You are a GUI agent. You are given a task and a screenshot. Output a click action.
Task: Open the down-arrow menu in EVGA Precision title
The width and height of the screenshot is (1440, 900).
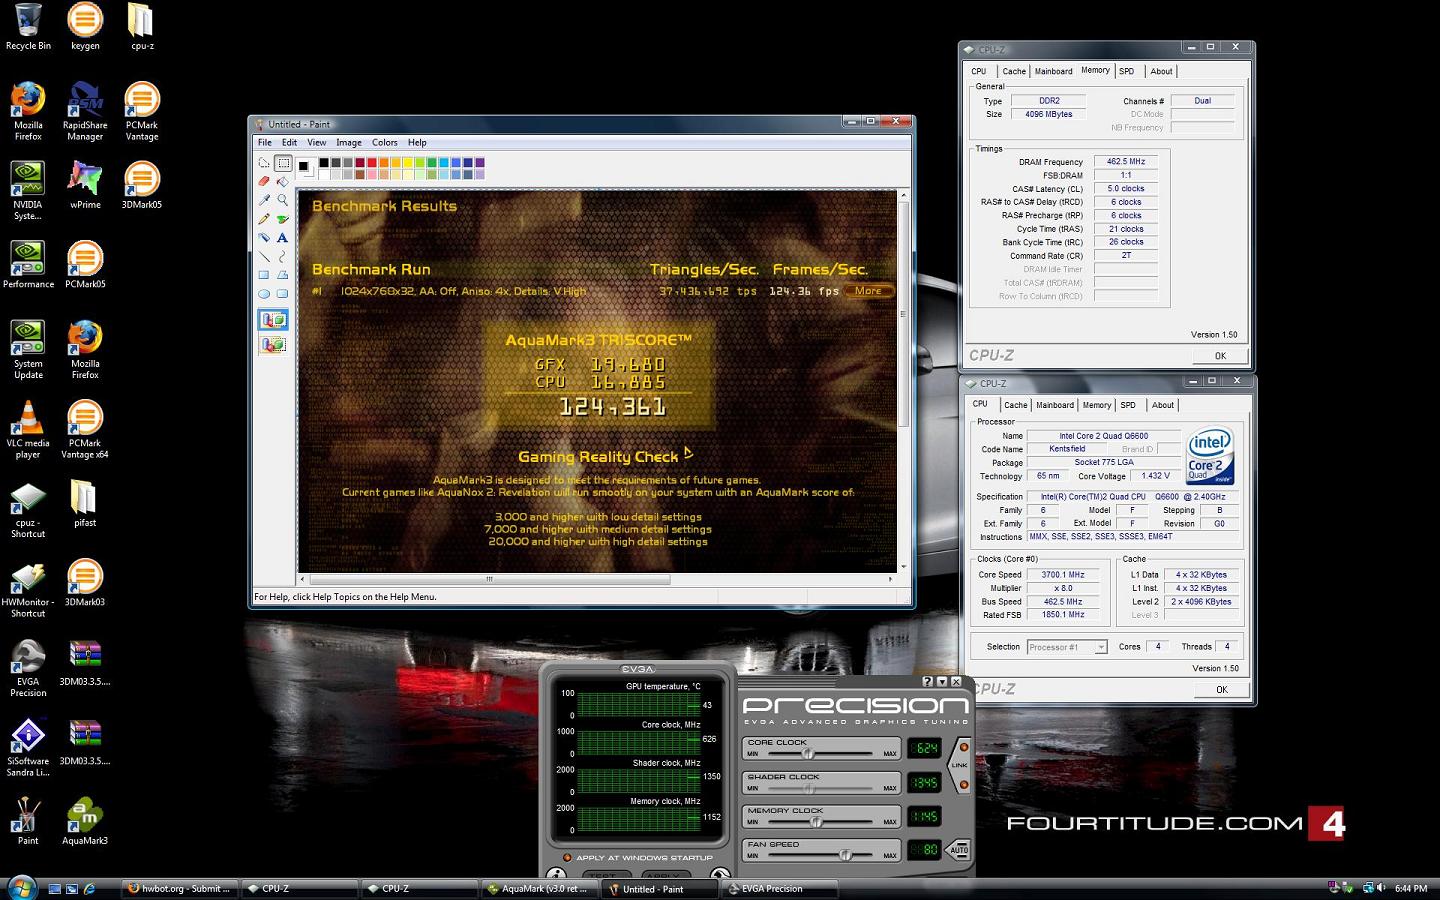click(941, 682)
